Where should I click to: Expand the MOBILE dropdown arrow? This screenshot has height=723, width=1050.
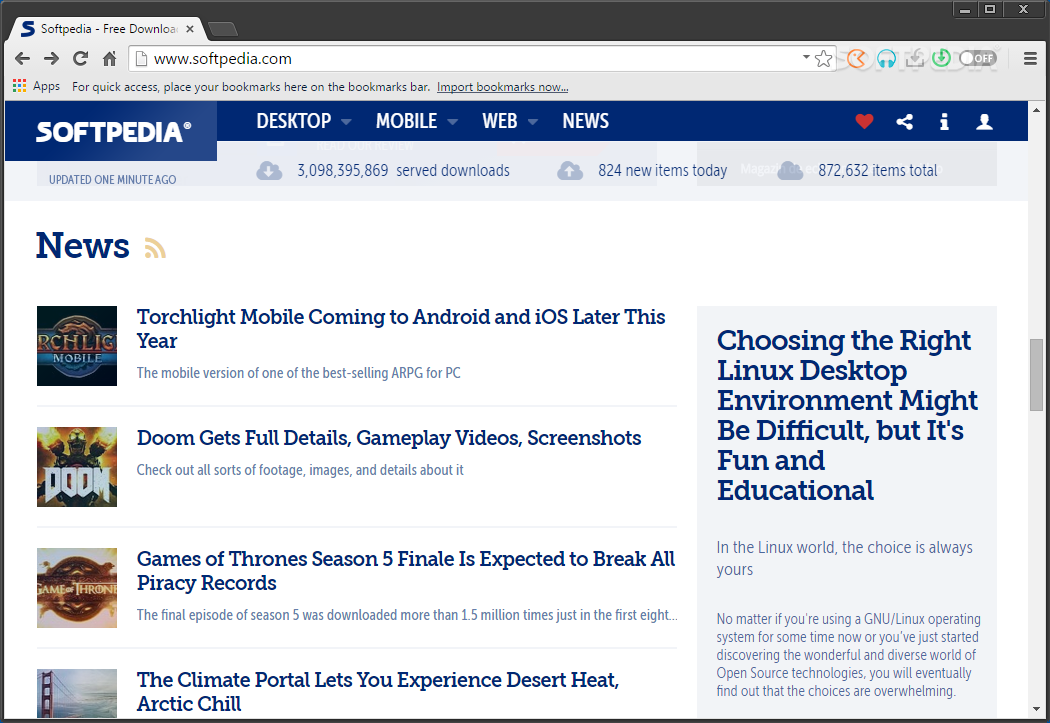453,122
